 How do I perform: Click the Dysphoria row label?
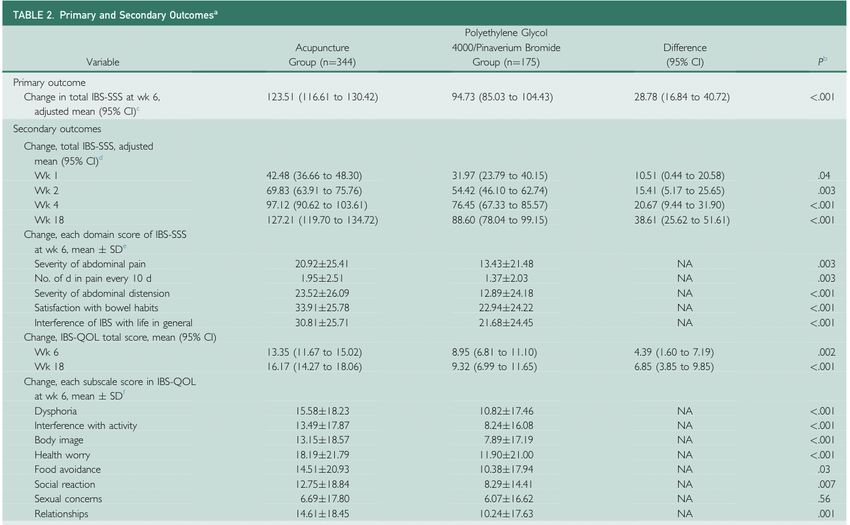55,411
